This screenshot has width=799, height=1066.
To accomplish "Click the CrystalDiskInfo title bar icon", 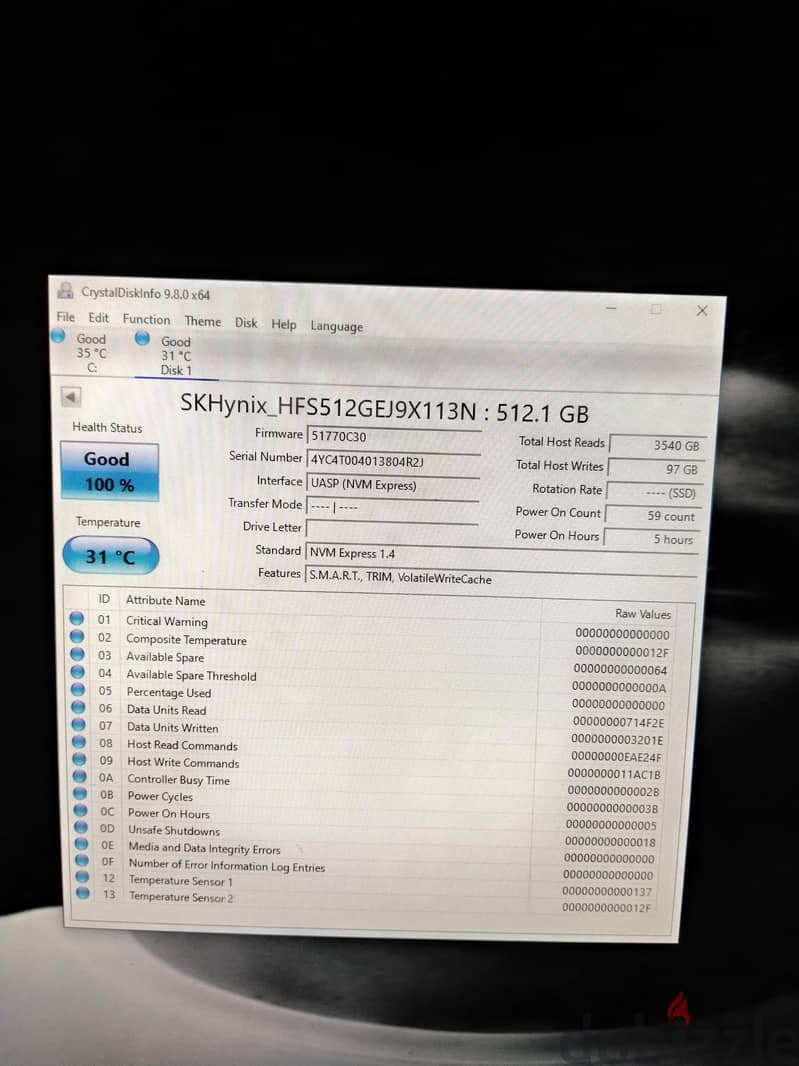I will (65, 291).
